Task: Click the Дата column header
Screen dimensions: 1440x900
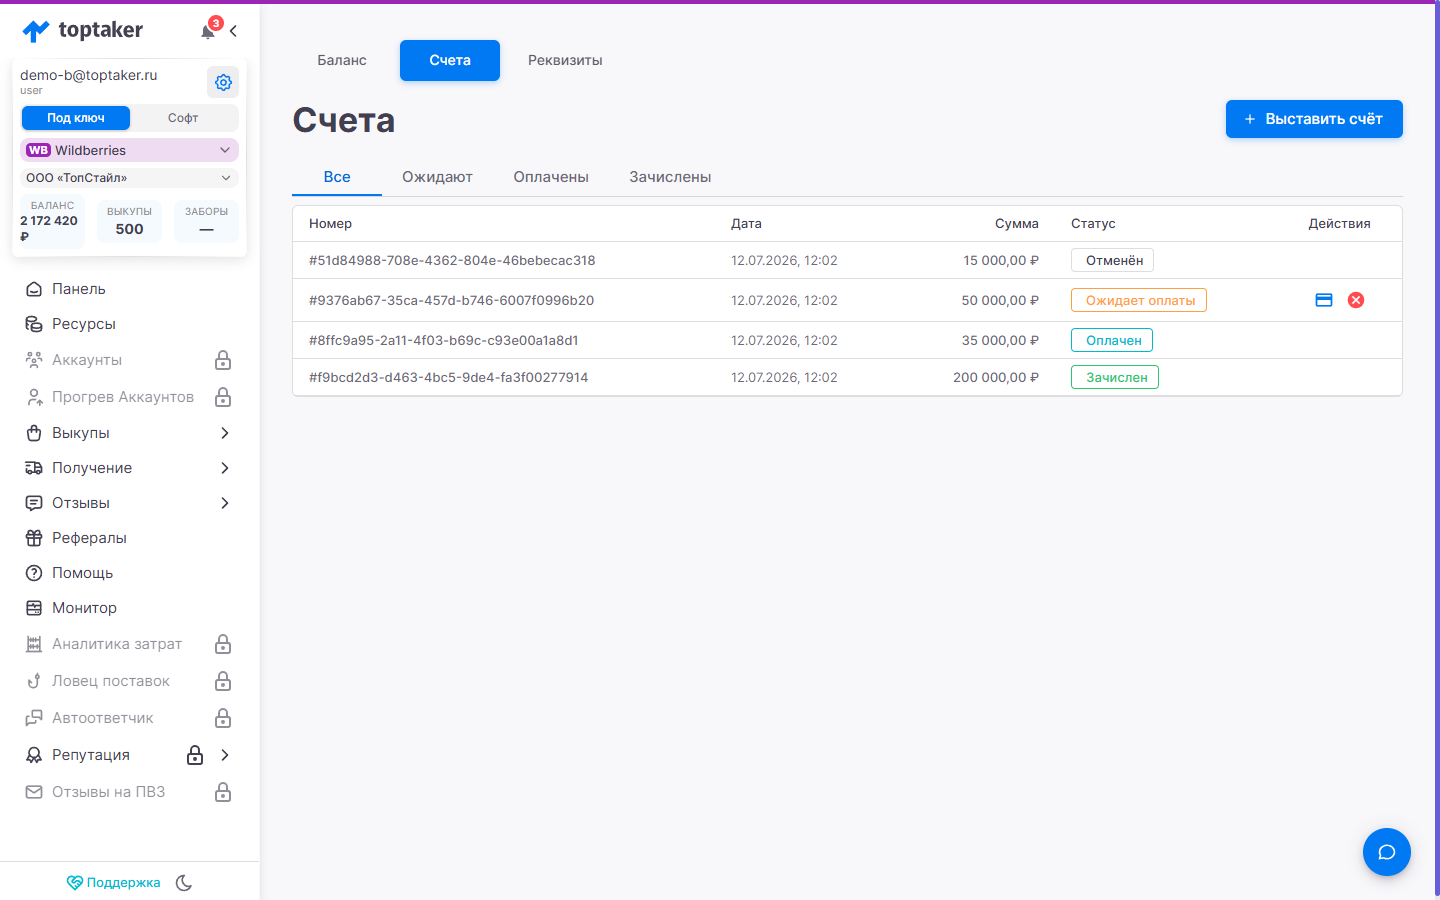Action: [x=746, y=224]
